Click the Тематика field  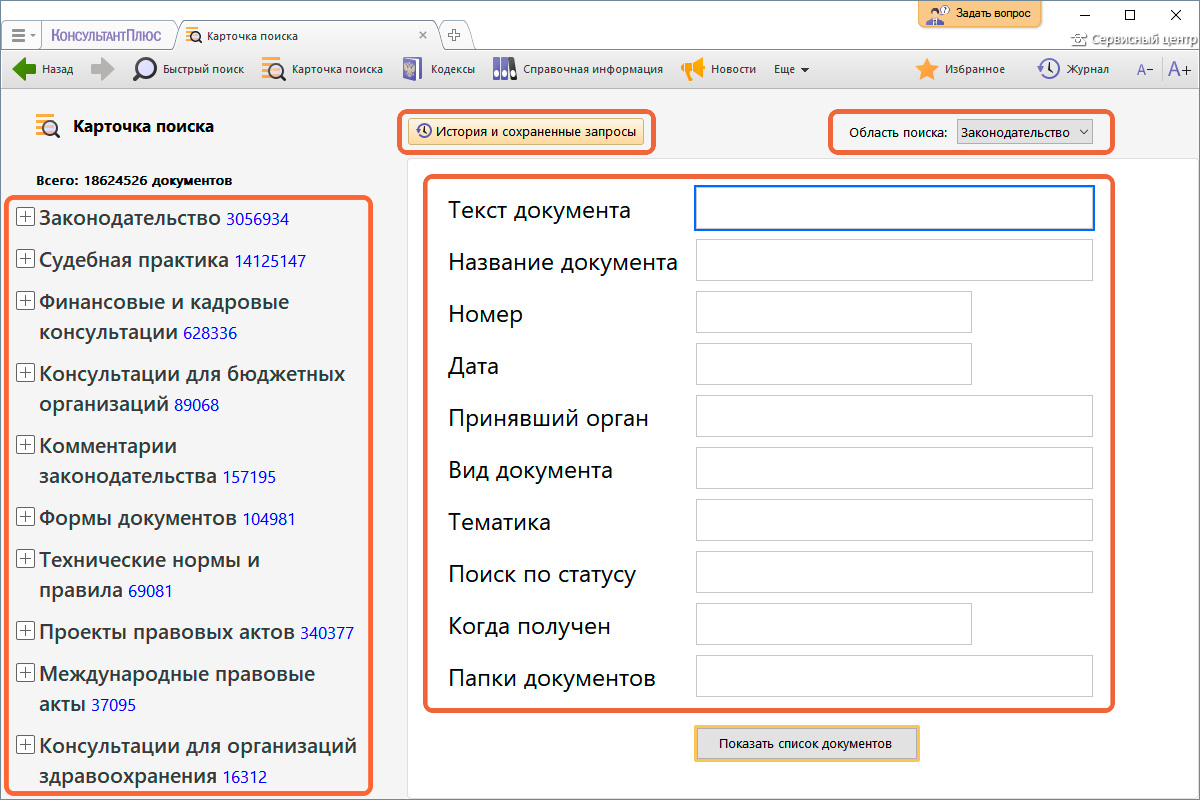[x=894, y=520]
